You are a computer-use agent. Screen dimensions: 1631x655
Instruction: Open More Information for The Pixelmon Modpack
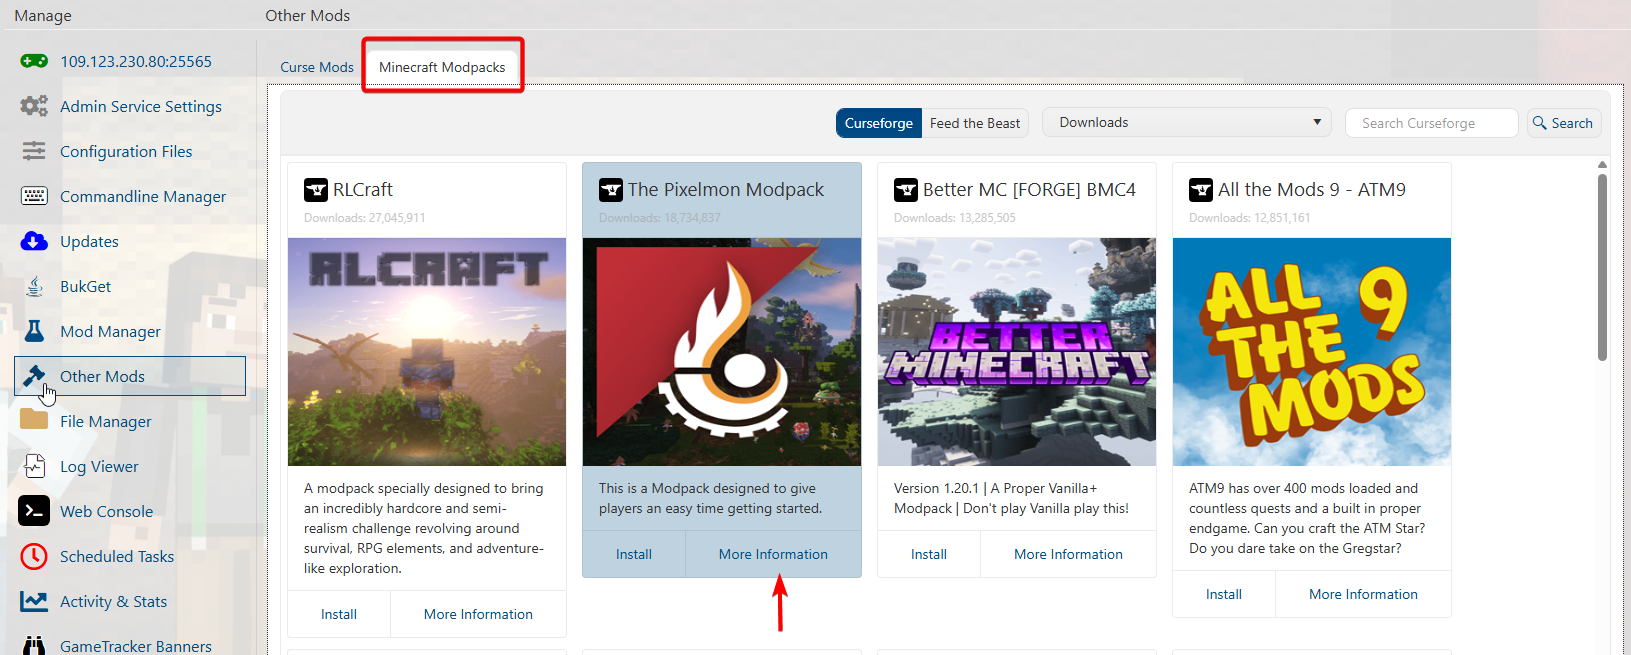coord(772,554)
